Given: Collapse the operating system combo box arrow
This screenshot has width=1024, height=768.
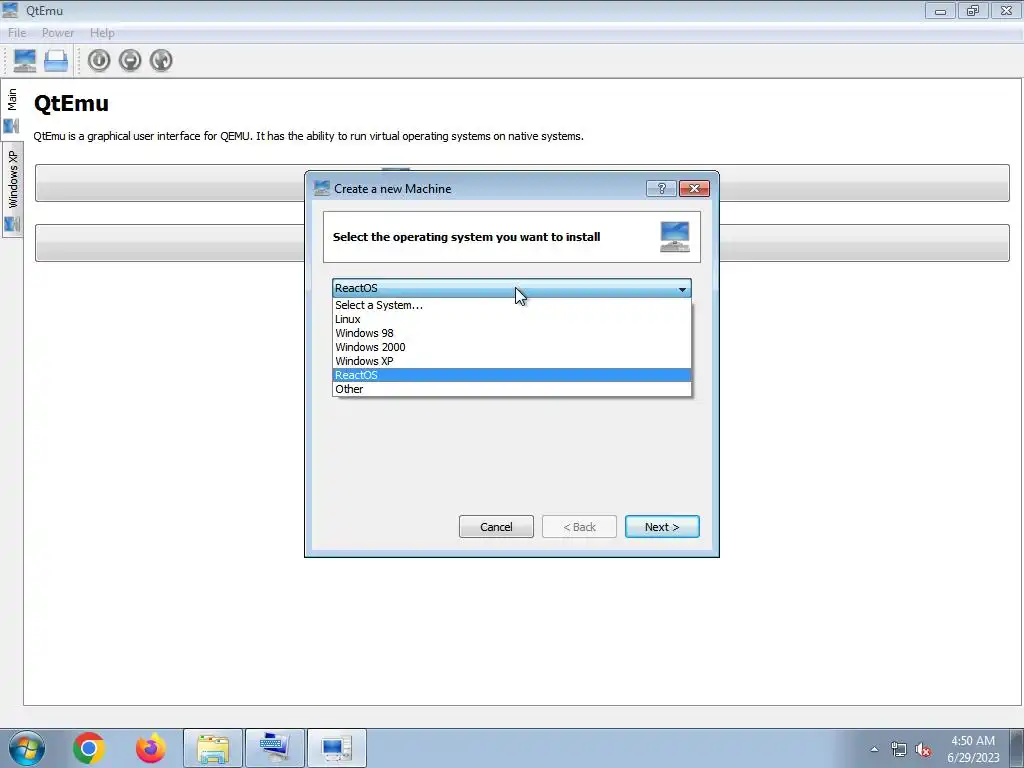Looking at the screenshot, I should coord(682,289).
